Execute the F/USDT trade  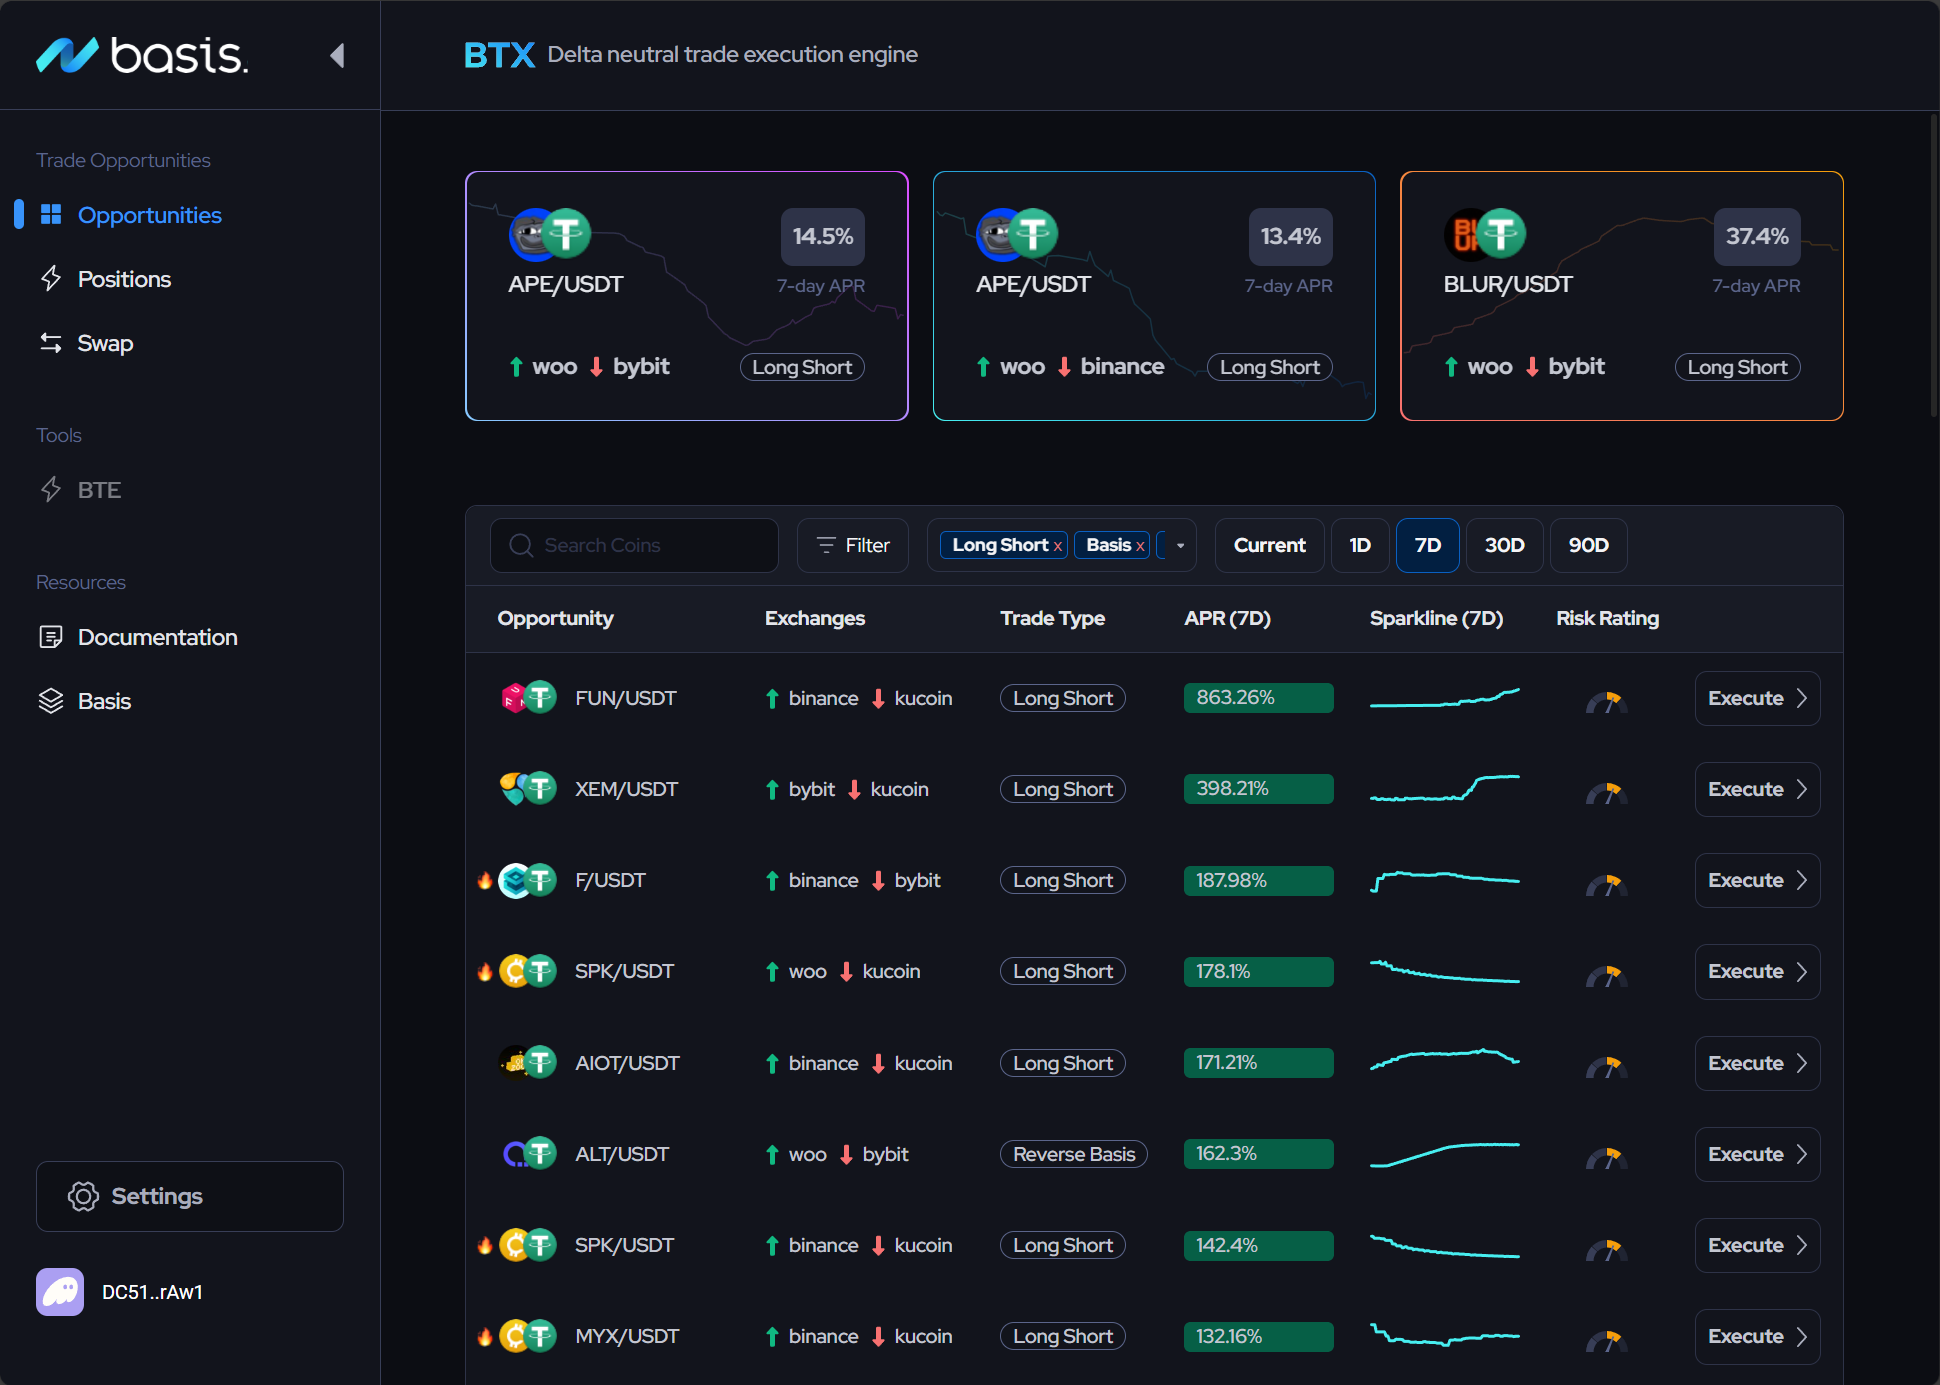1758,880
